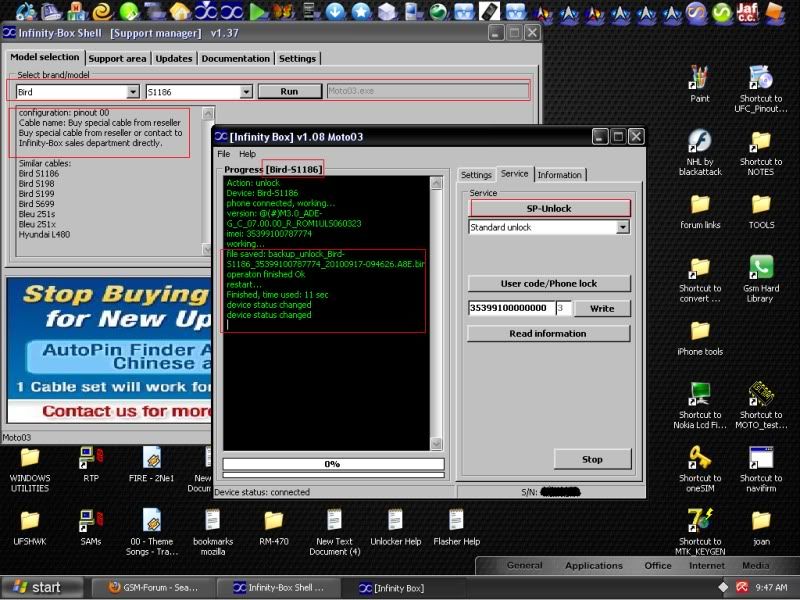This screenshot has width=800, height=600.
Task: Open Shortcut to NOTES folder icon
Action: [760, 152]
